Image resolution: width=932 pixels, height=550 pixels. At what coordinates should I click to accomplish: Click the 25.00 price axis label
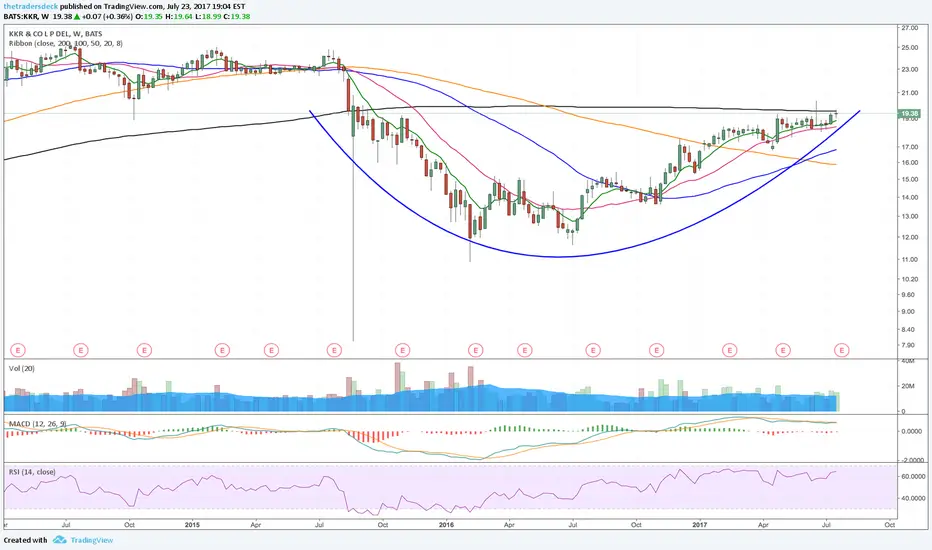click(909, 48)
